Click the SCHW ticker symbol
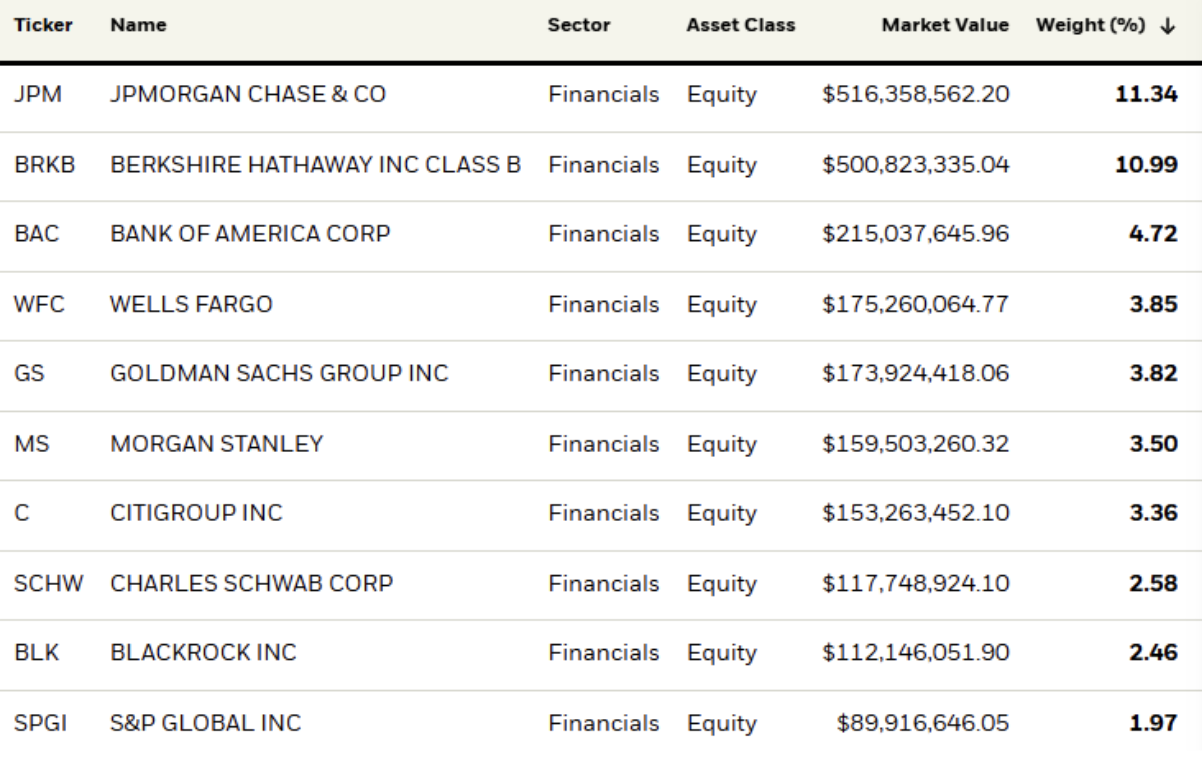This screenshot has height=760, width=1202. click(x=41, y=583)
